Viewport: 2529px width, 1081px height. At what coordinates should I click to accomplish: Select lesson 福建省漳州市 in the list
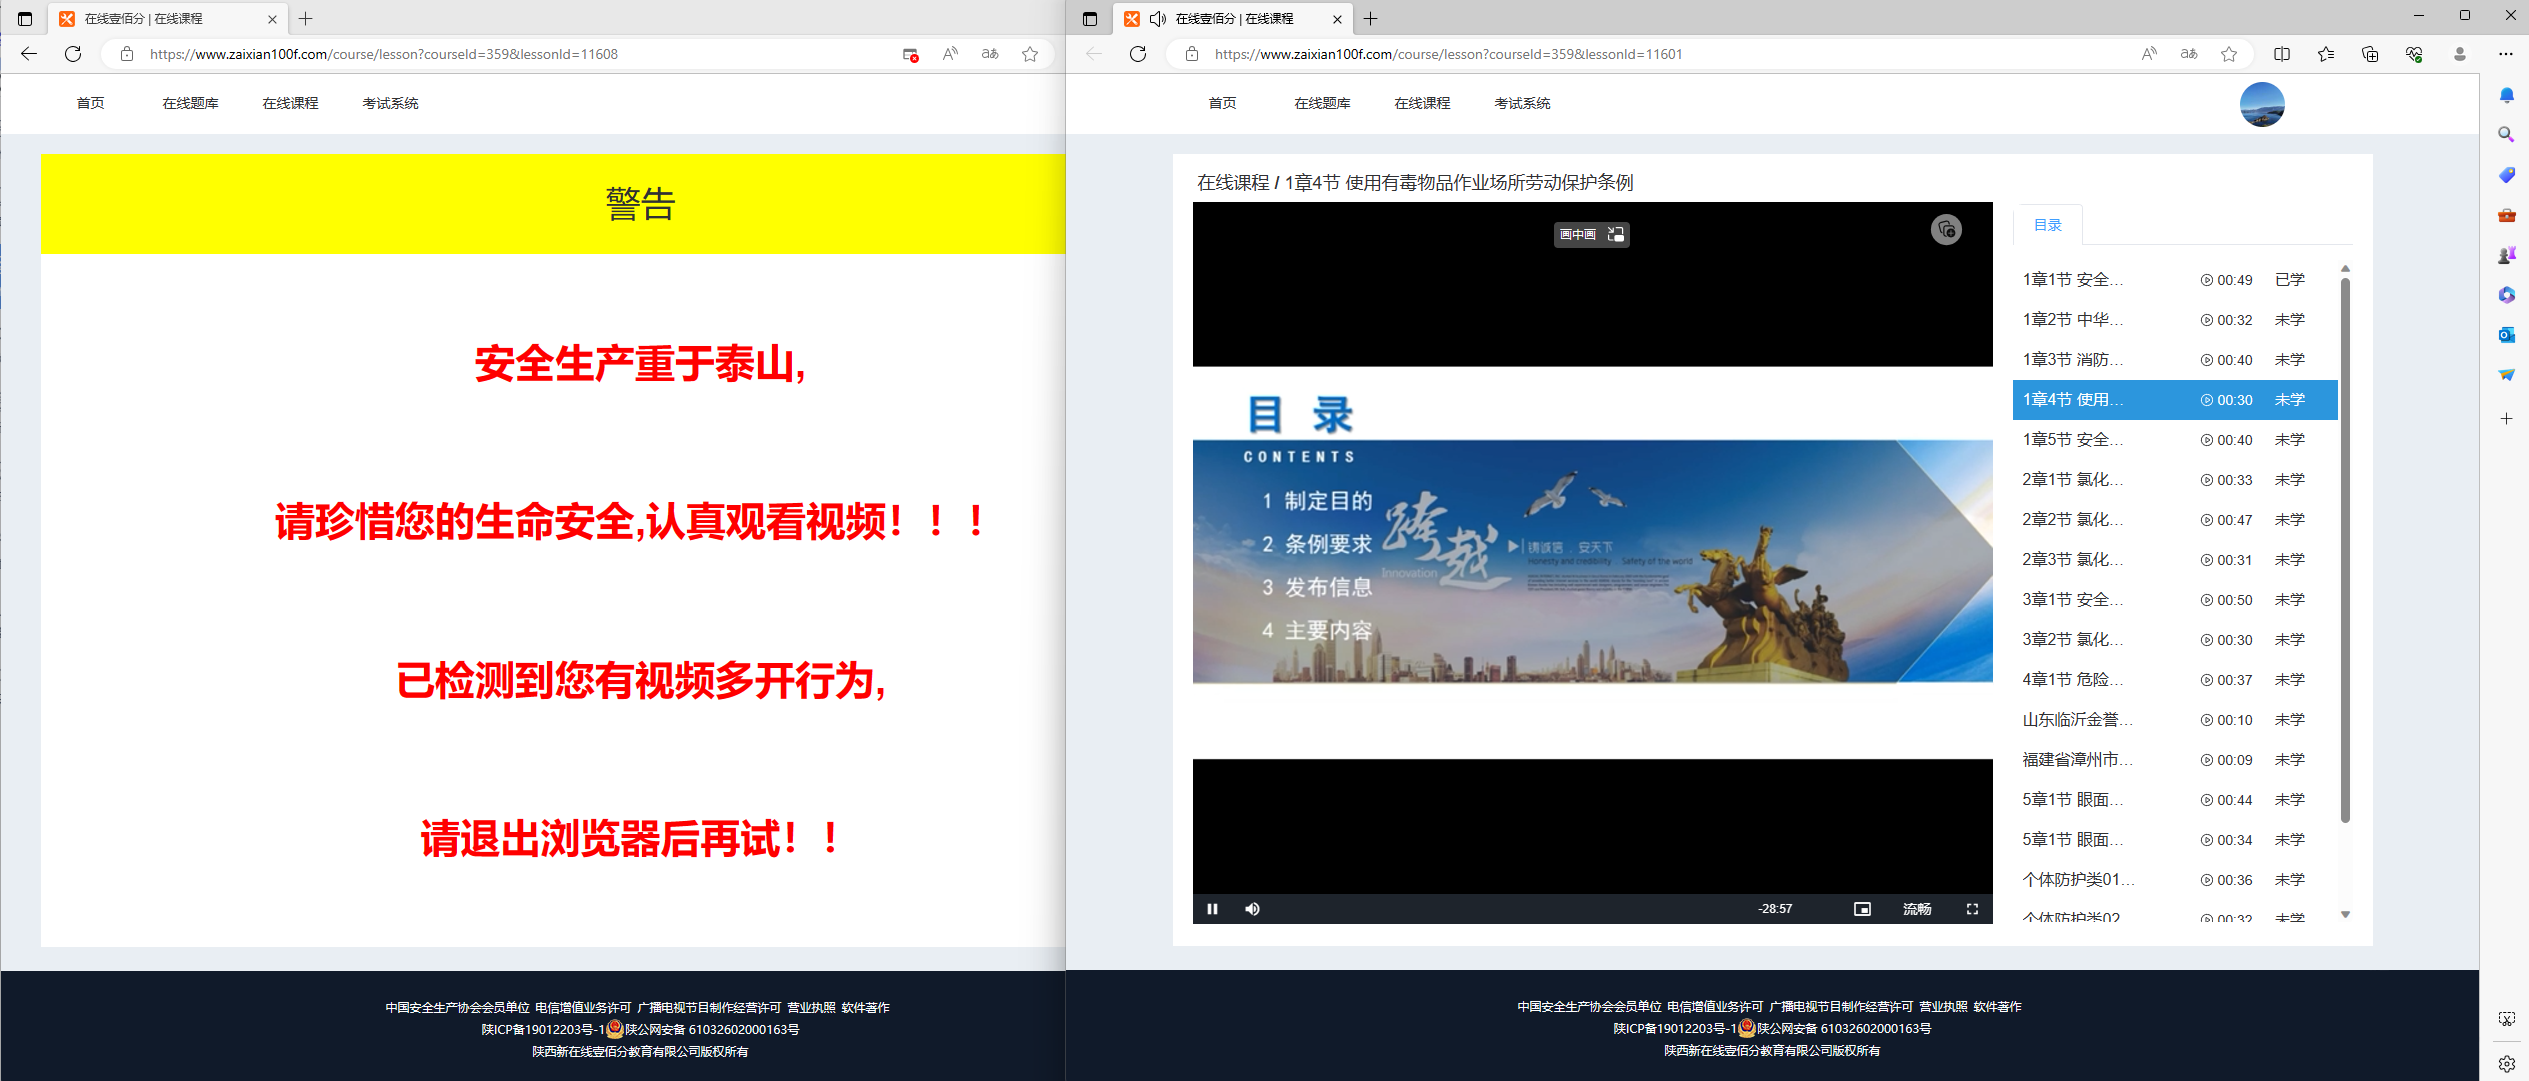pyautogui.click(x=2175, y=760)
